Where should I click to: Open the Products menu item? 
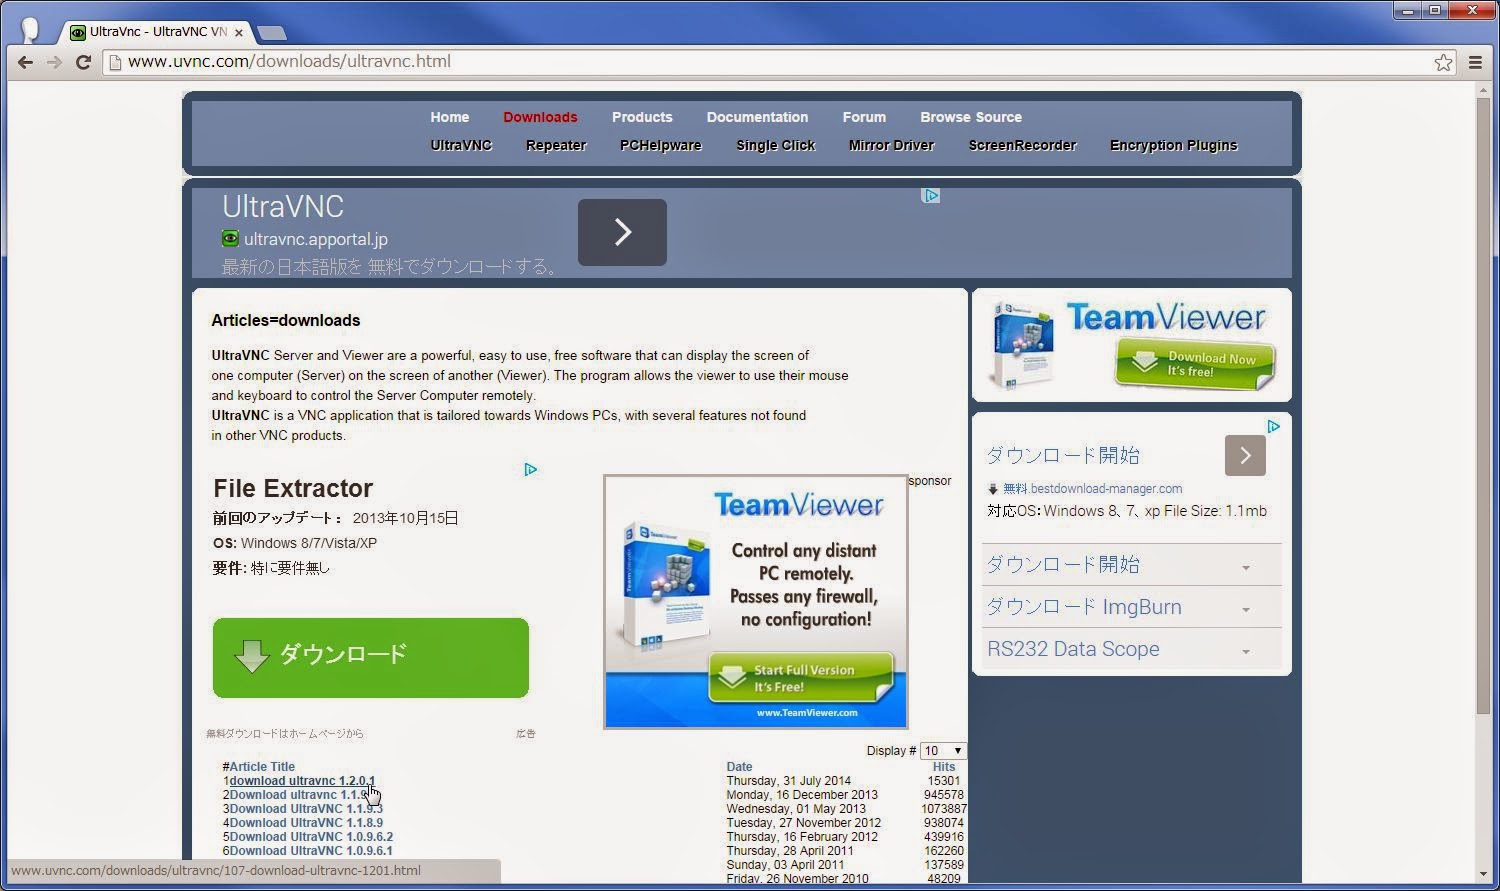[x=642, y=117]
